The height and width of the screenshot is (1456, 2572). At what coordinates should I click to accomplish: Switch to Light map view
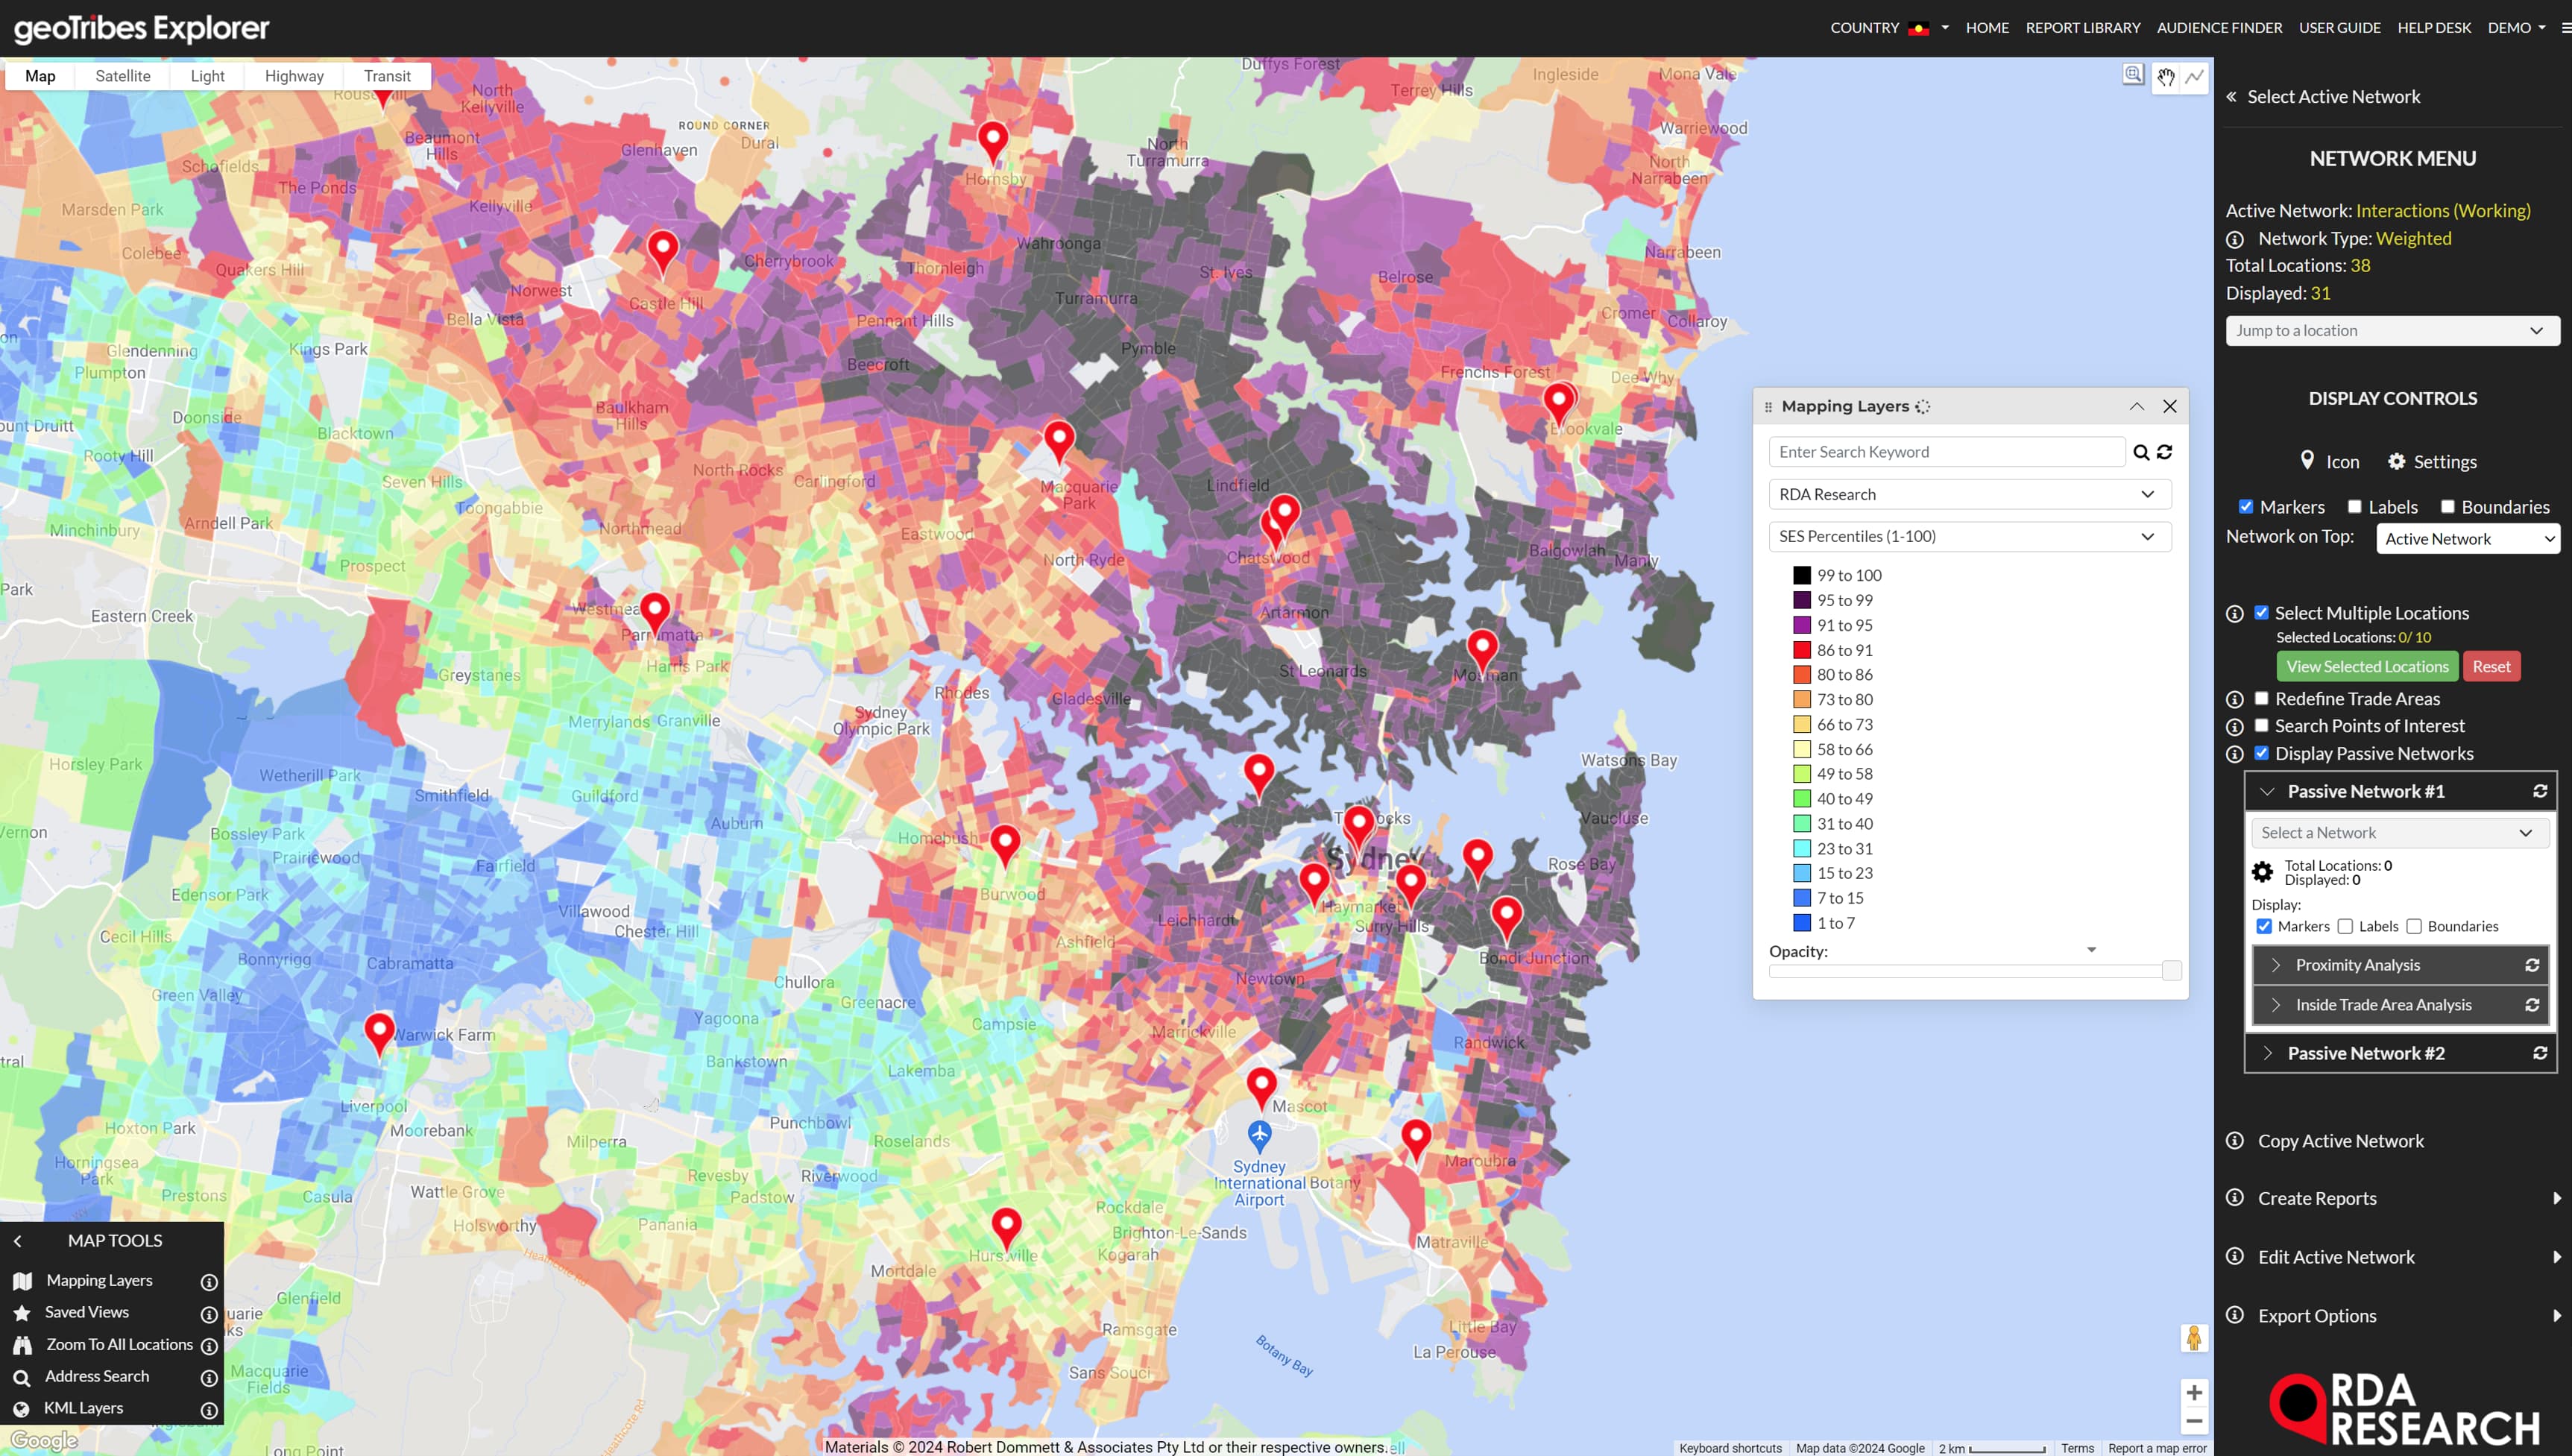(207, 76)
